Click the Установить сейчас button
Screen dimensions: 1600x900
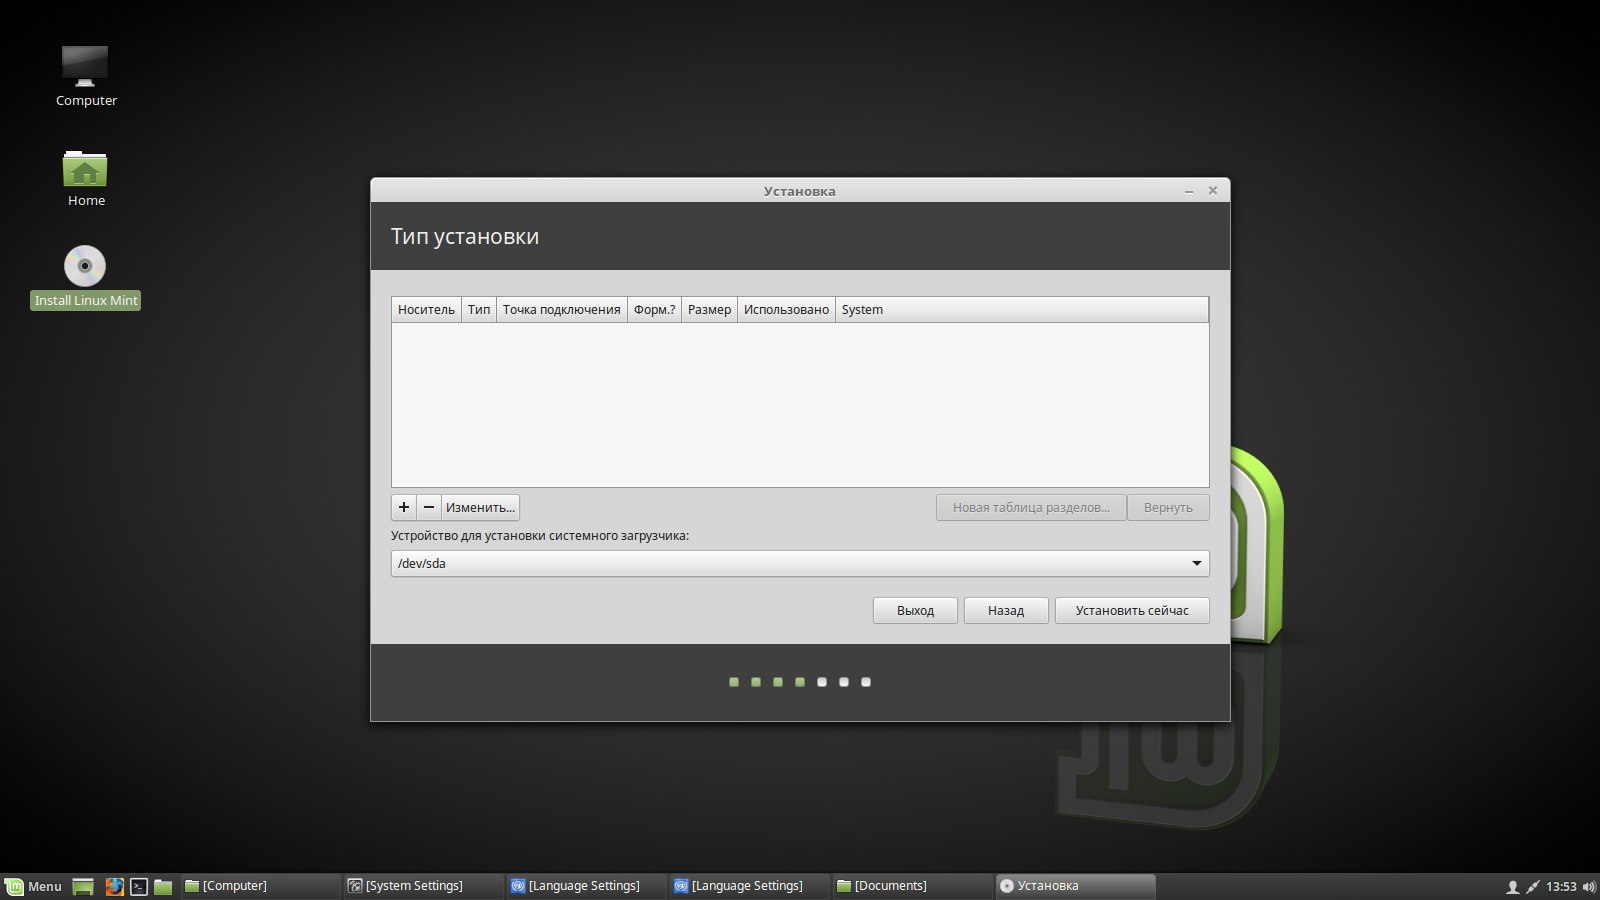pyautogui.click(x=1131, y=611)
